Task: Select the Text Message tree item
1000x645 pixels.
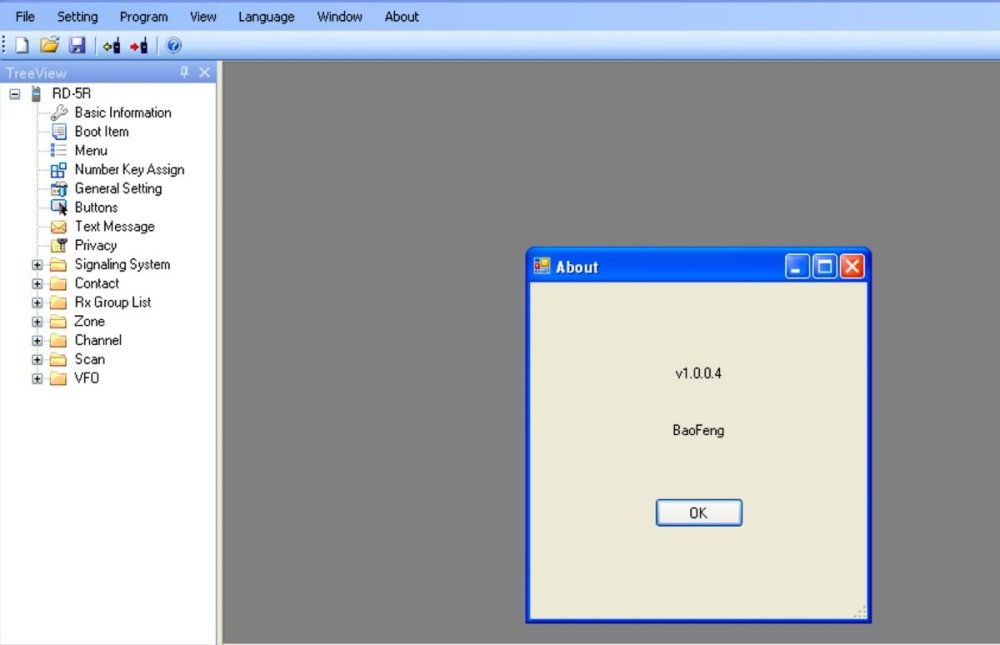Action: point(114,227)
